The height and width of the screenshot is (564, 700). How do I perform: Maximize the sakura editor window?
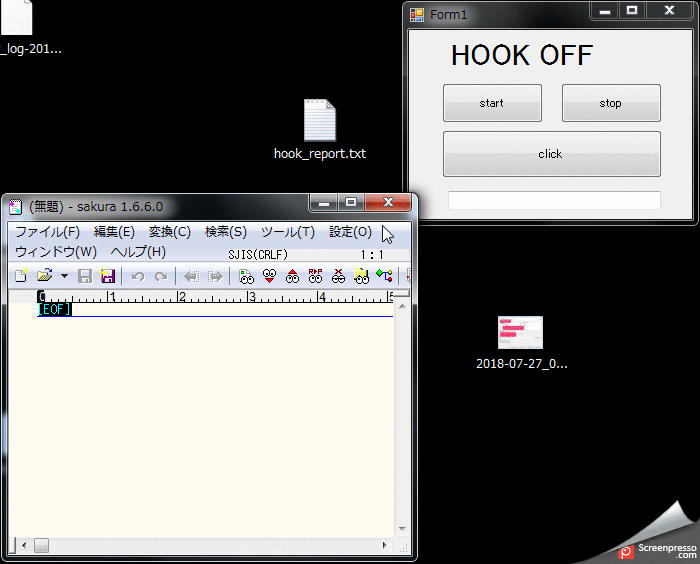351,203
